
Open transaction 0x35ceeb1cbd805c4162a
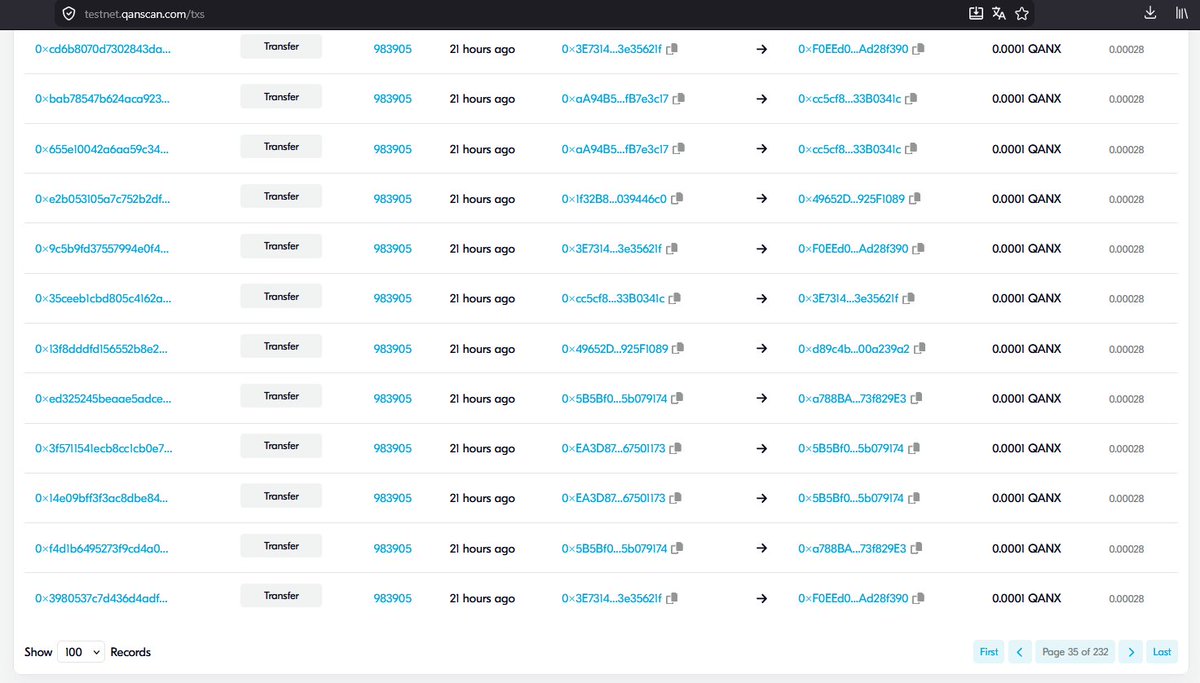click(x=103, y=298)
